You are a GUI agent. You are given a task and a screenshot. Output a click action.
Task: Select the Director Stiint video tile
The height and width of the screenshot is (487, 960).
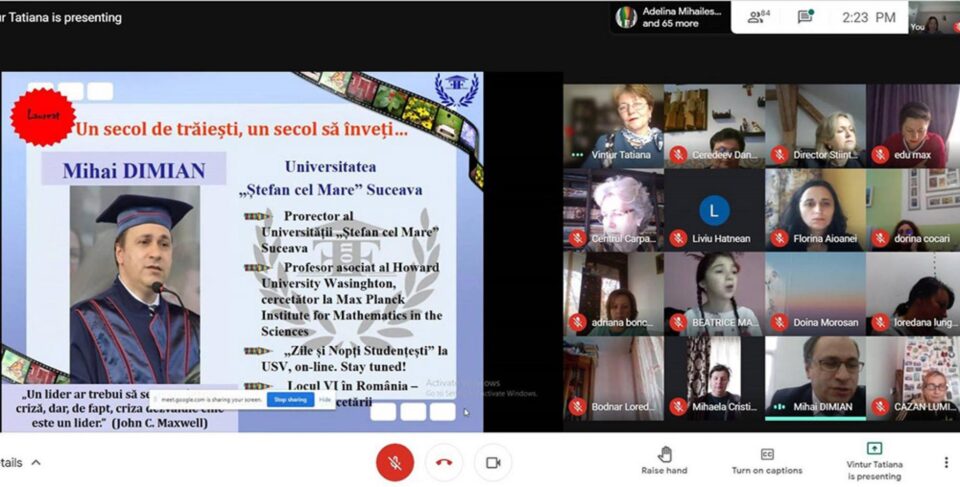[x=816, y=126]
